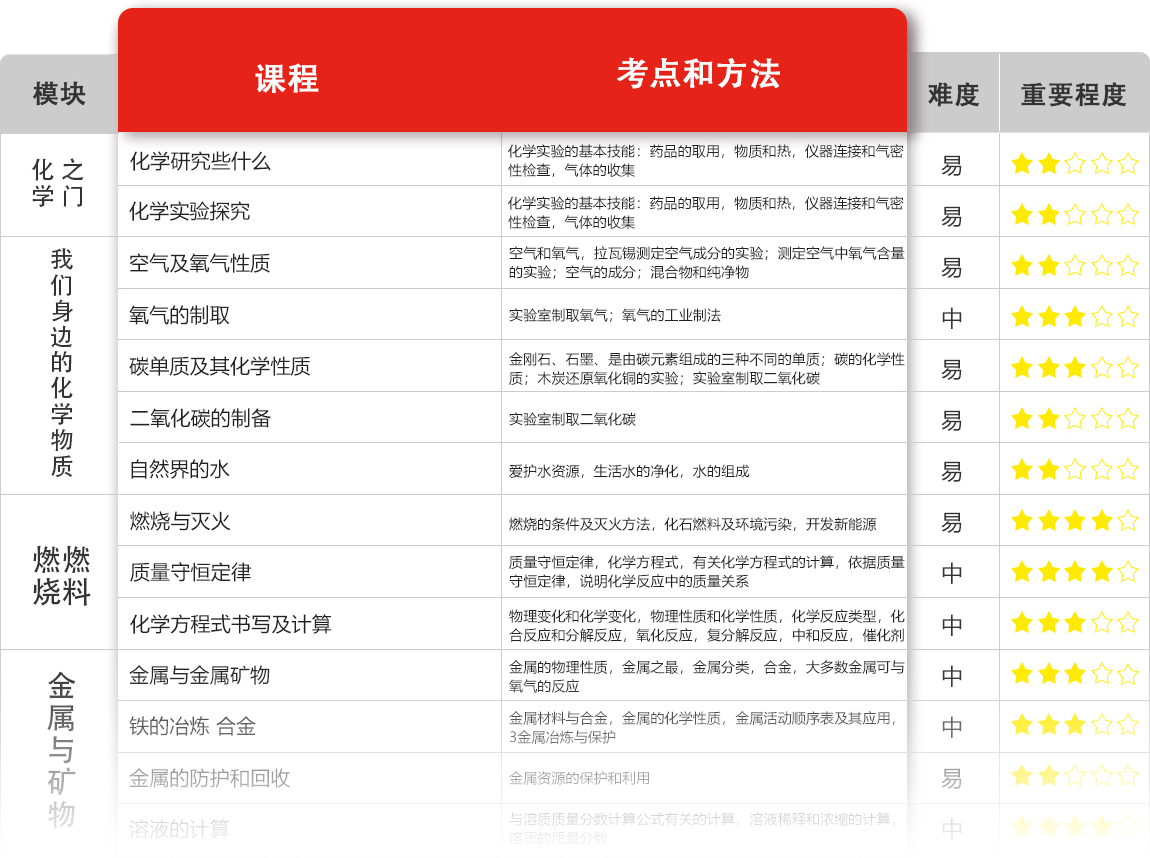Screen dimensions: 1150x858
Task: Click star rating for 金属的防护和回收
Action: [1074, 774]
